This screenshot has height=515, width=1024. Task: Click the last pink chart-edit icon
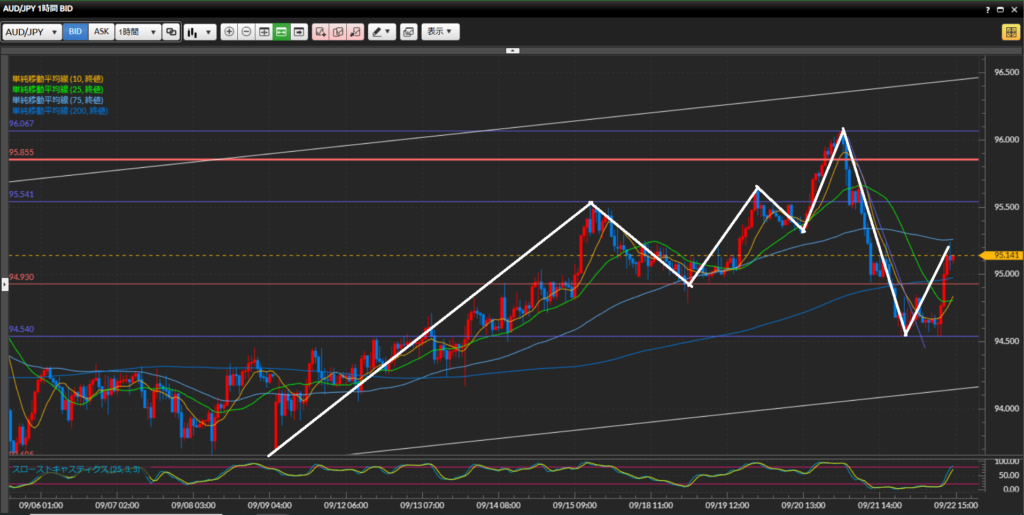[x=355, y=32]
